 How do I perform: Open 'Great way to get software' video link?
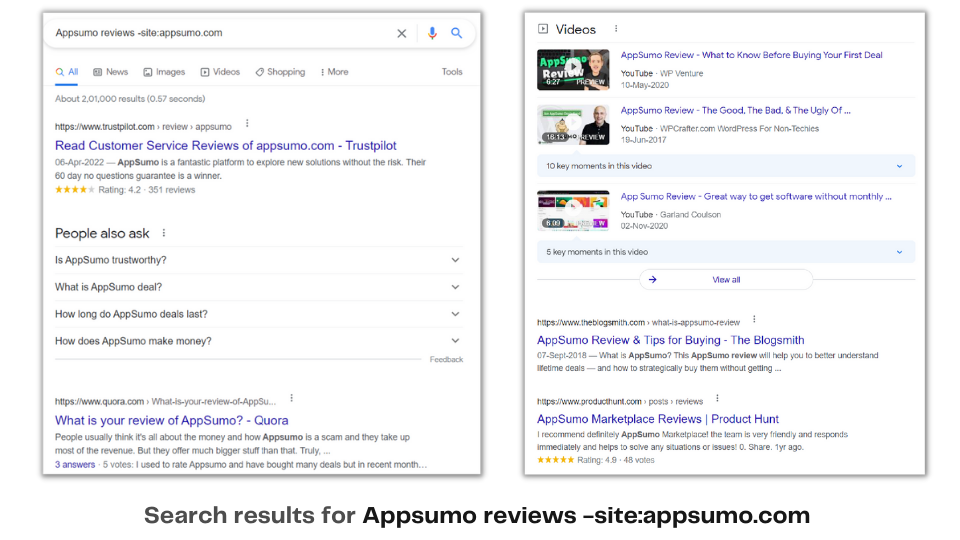pos(756,197)
